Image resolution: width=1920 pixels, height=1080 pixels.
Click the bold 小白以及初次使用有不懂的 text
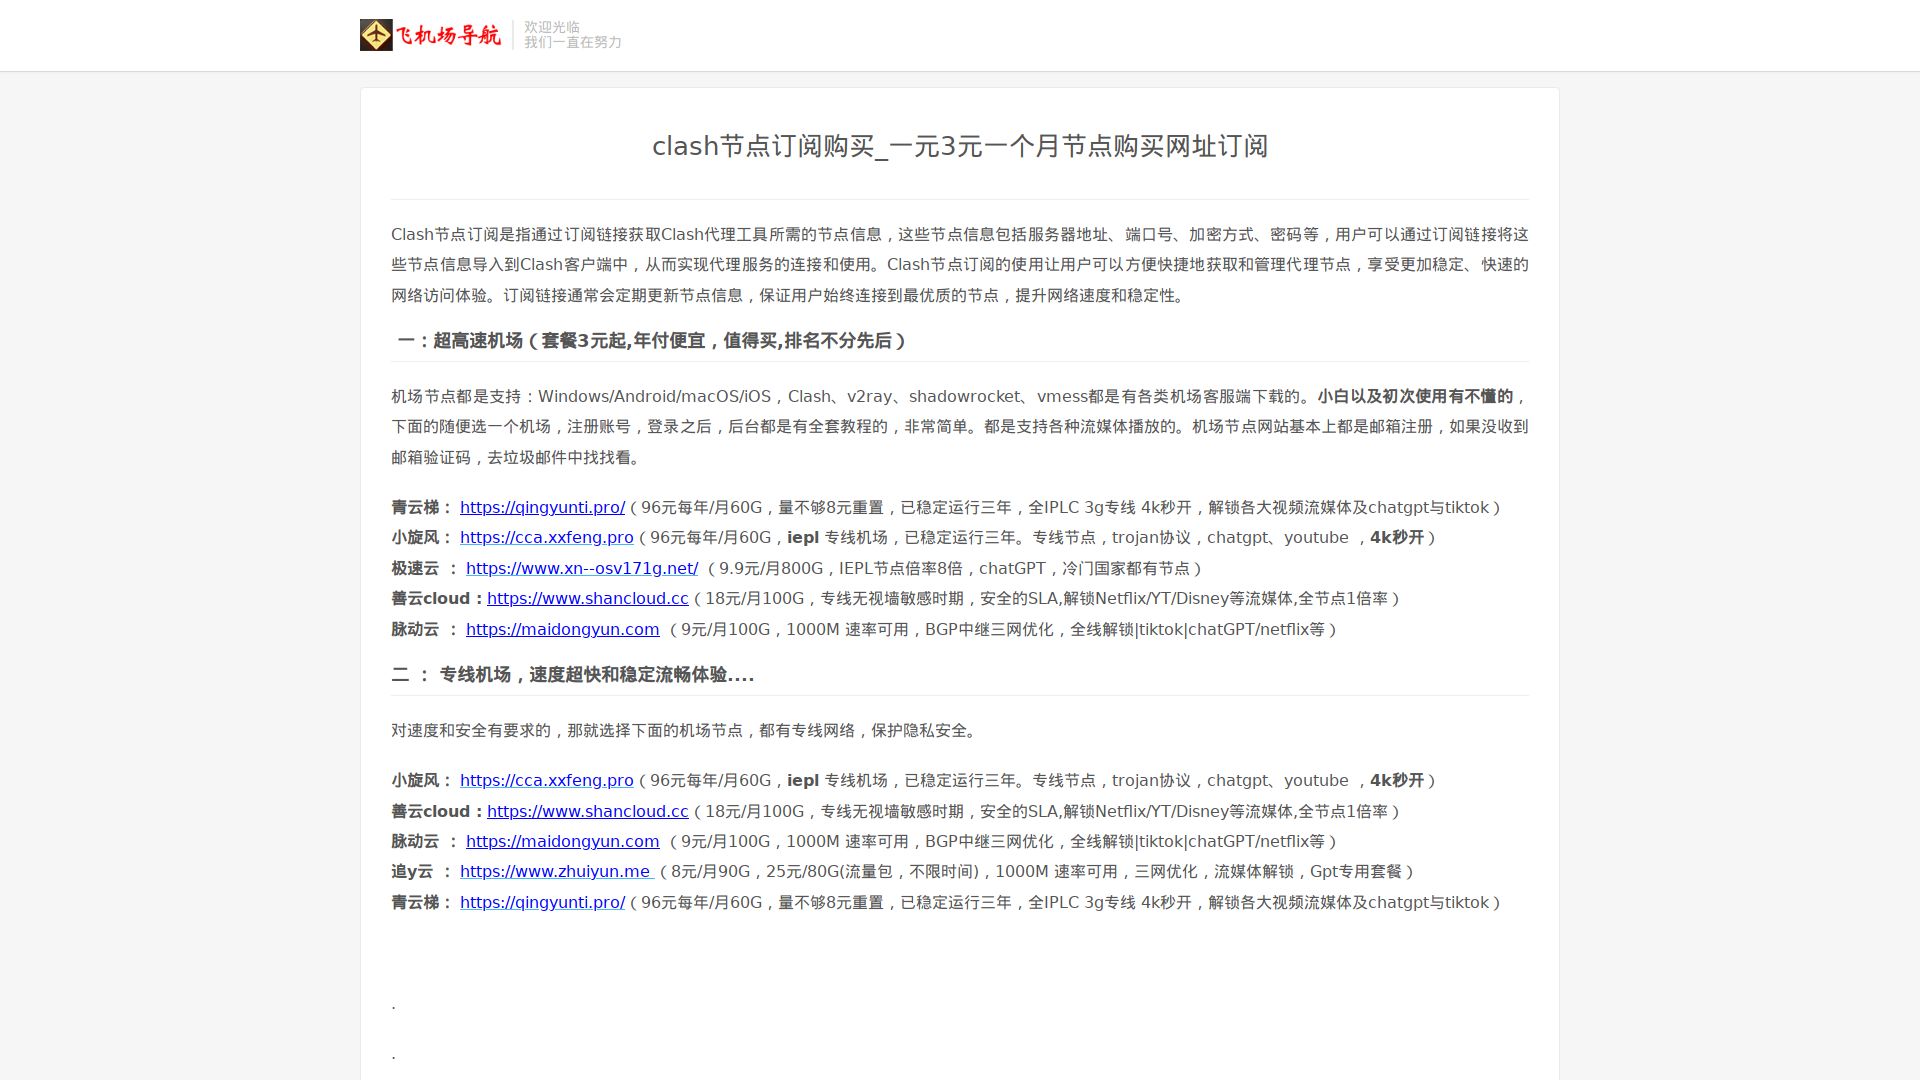[1414, 397]
